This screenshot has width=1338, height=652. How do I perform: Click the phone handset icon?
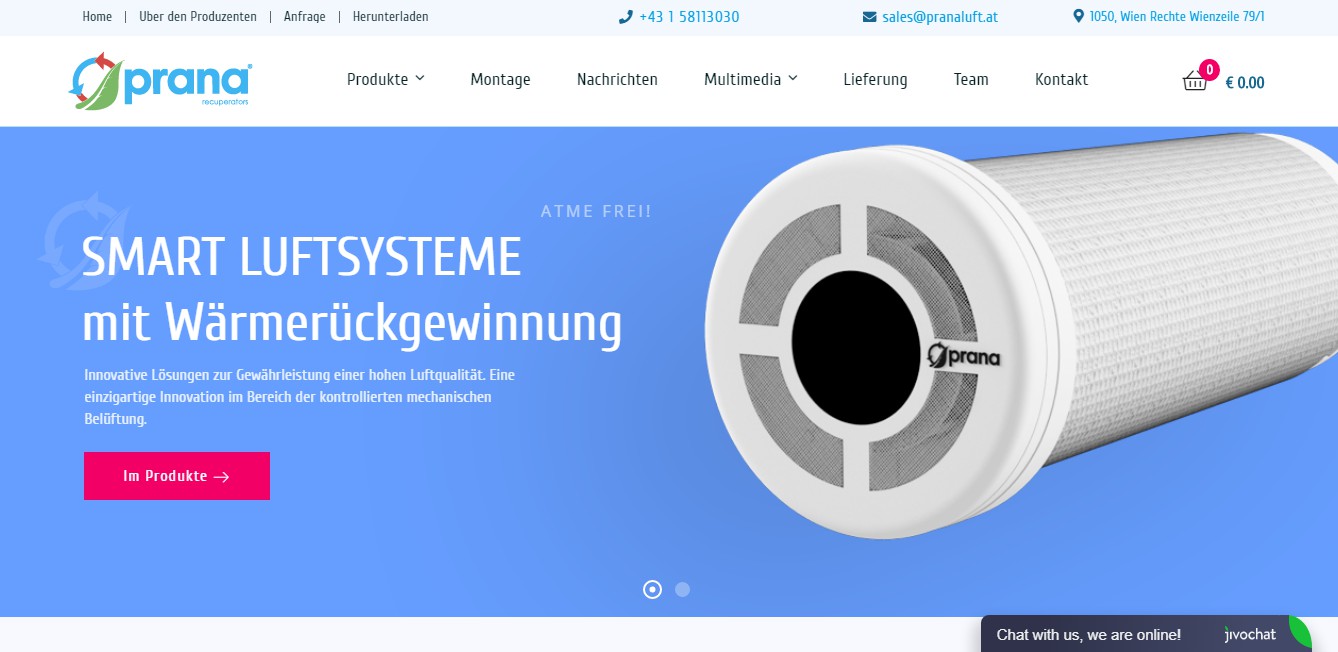(x=626, y=17)
